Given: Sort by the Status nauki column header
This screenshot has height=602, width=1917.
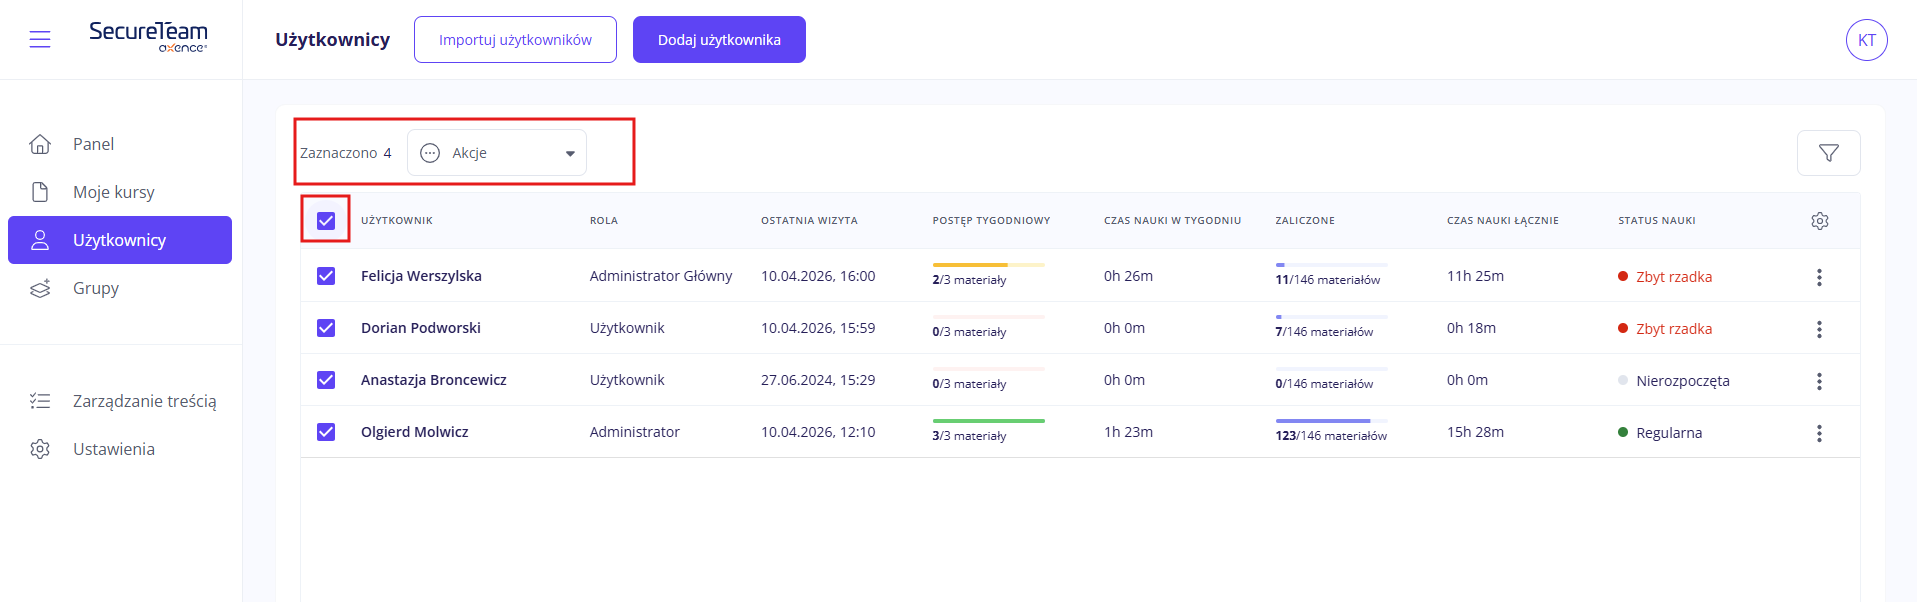Looking at the screenshot, I should click(1656, 221).
